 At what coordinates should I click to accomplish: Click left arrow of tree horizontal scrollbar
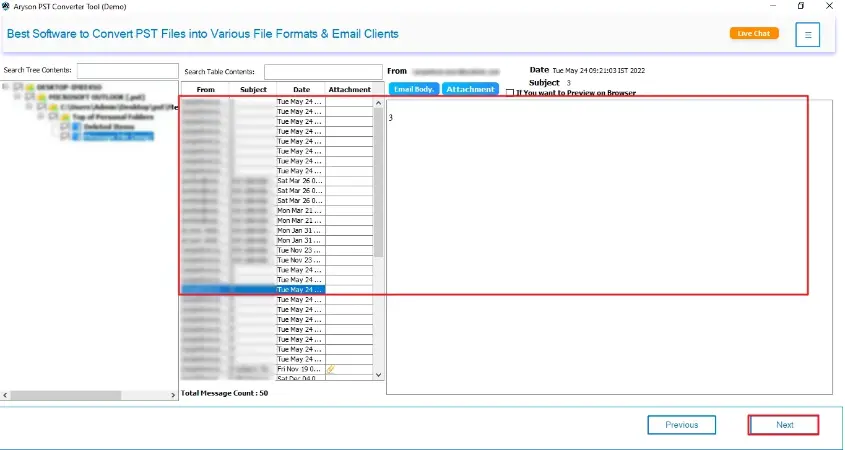(5, 395)
